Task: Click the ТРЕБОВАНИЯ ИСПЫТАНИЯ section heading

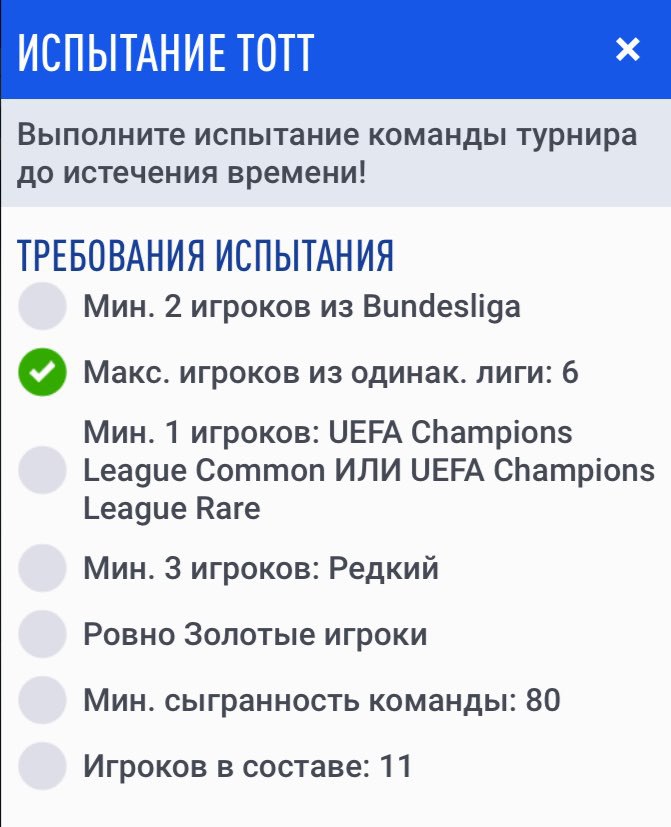Action: [x=206, y=256]
